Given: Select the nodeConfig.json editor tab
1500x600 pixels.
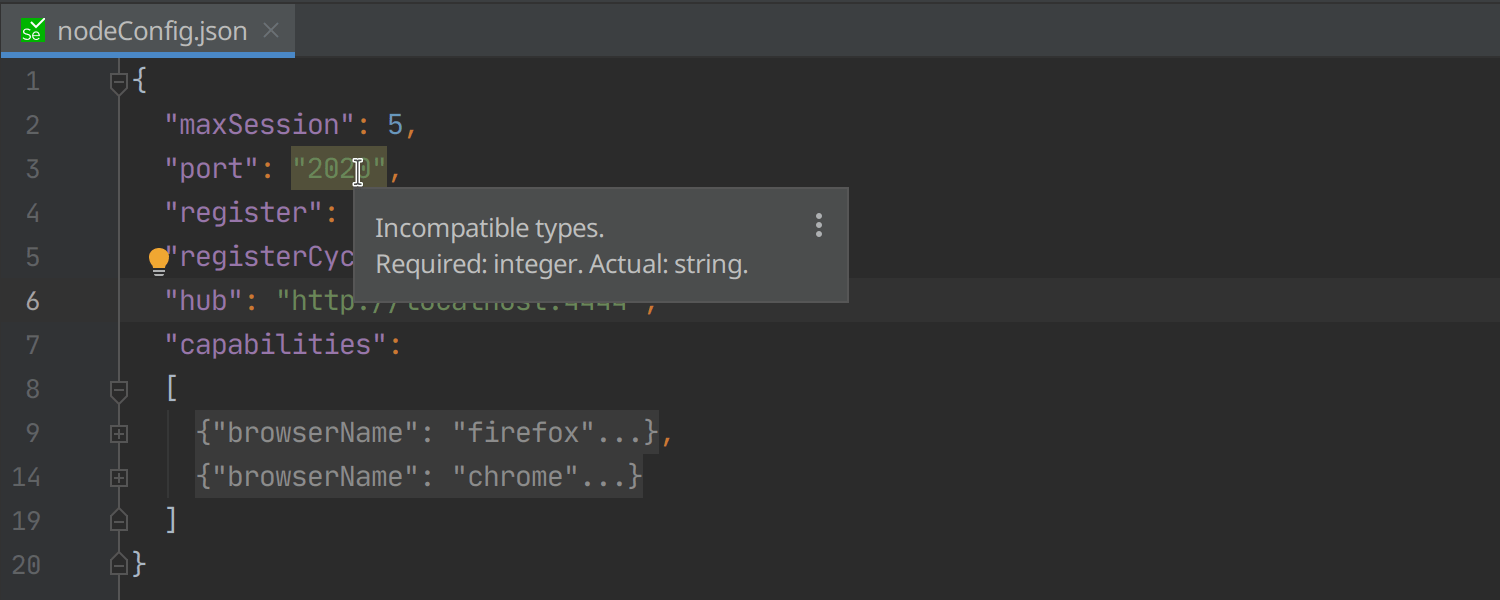Looking at the screenshot, I should 152,30.
